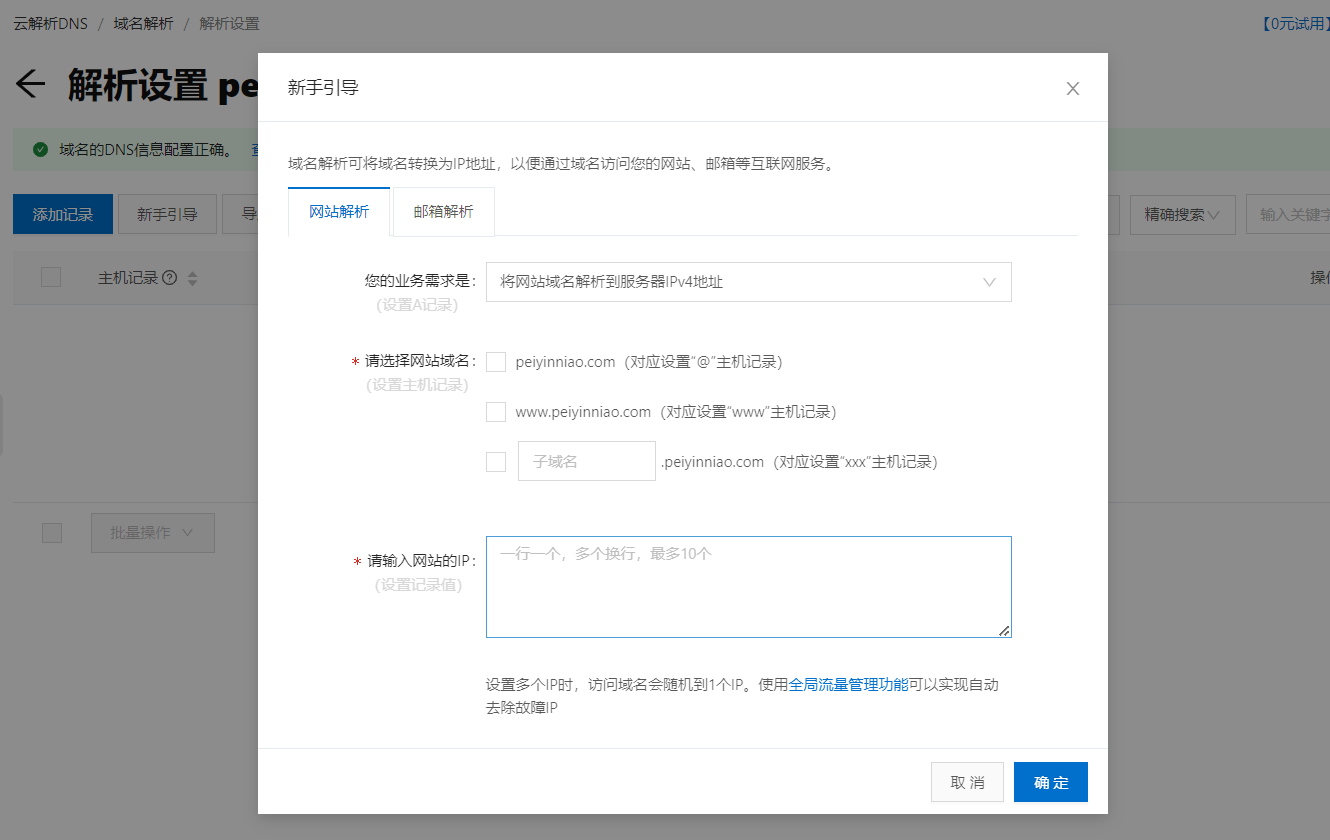
Task: Enable the custom 子域名 checkbox
Action: 496,461
